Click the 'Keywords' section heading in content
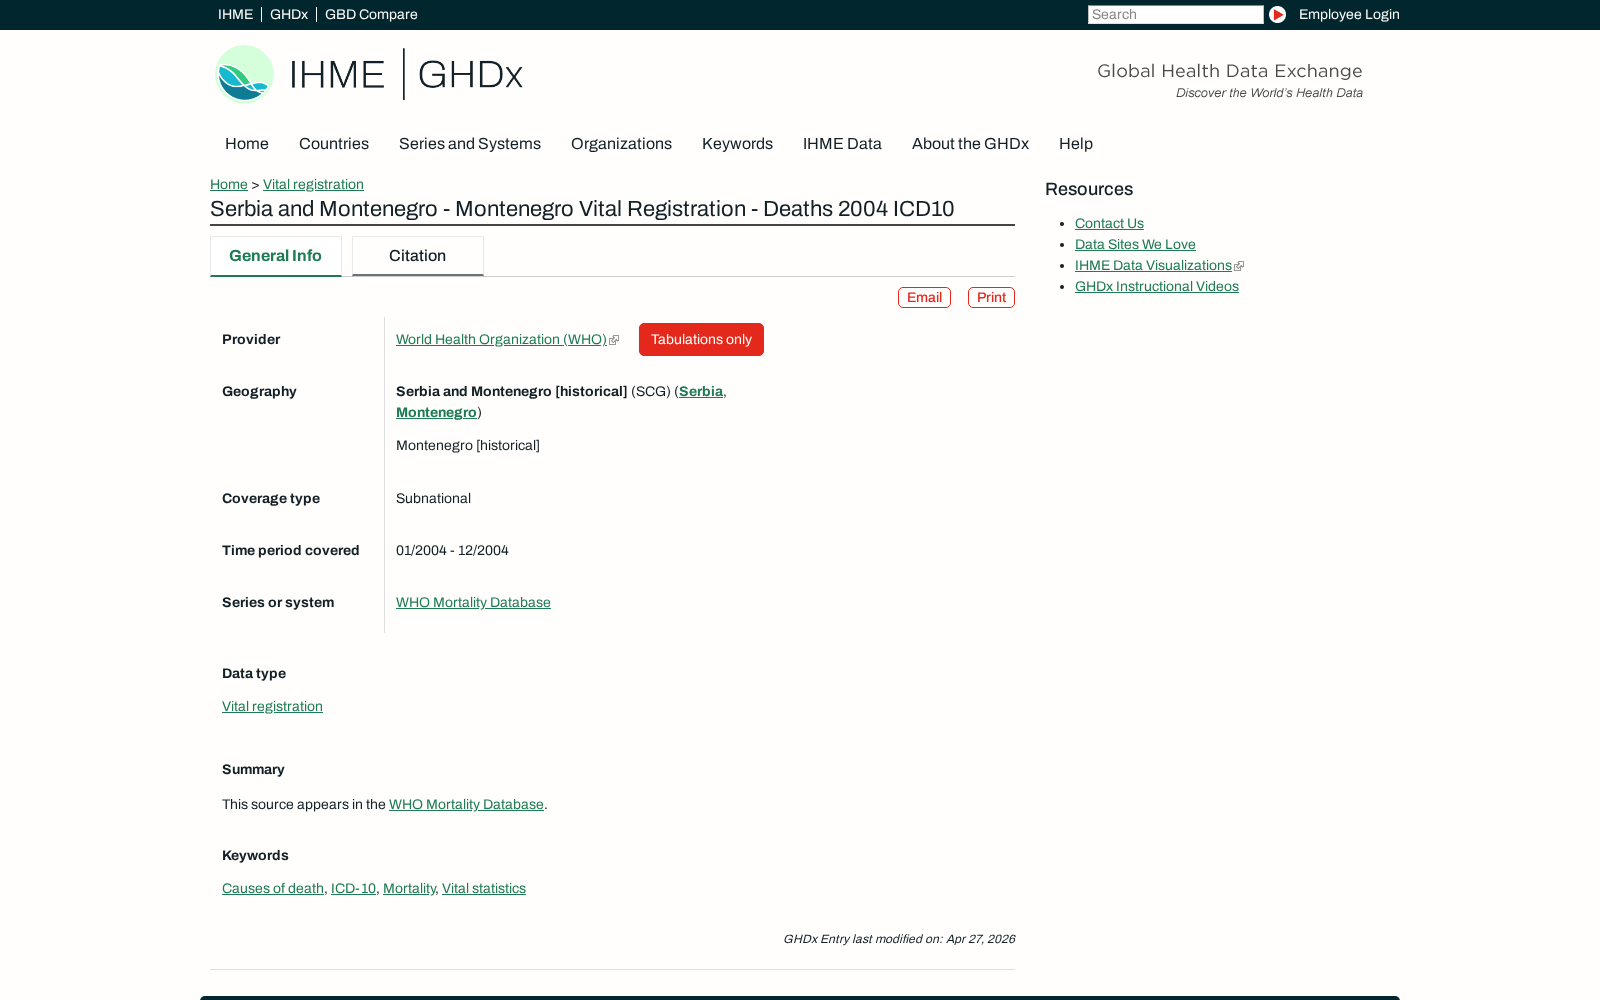1600x1000 pixels. (255, 856)
